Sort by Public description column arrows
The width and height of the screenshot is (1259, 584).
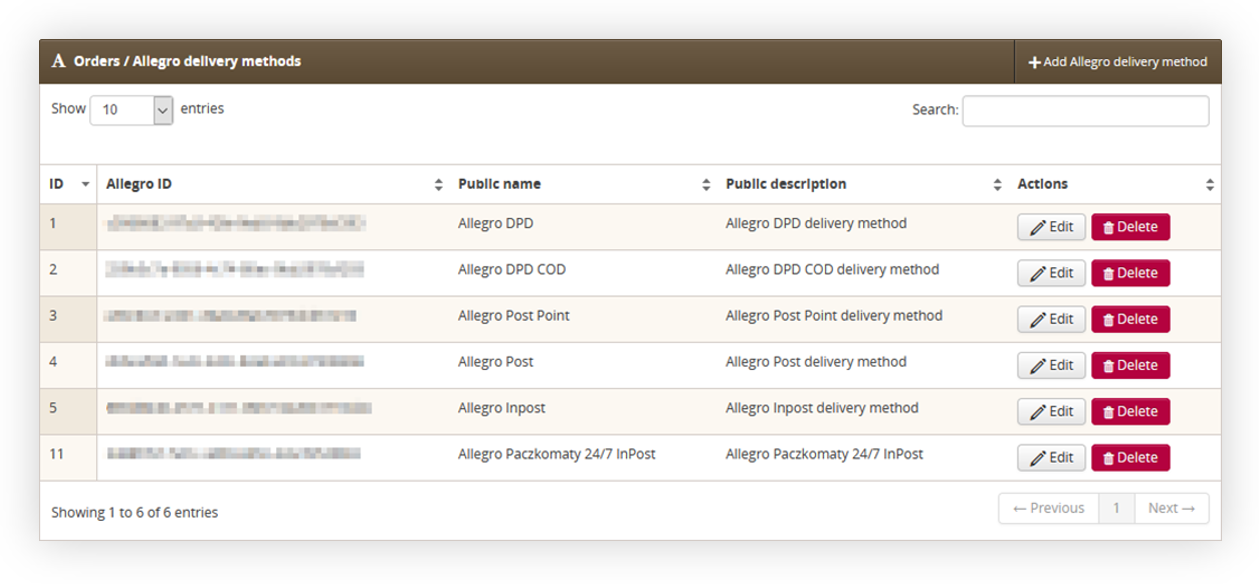pos(997,185)
